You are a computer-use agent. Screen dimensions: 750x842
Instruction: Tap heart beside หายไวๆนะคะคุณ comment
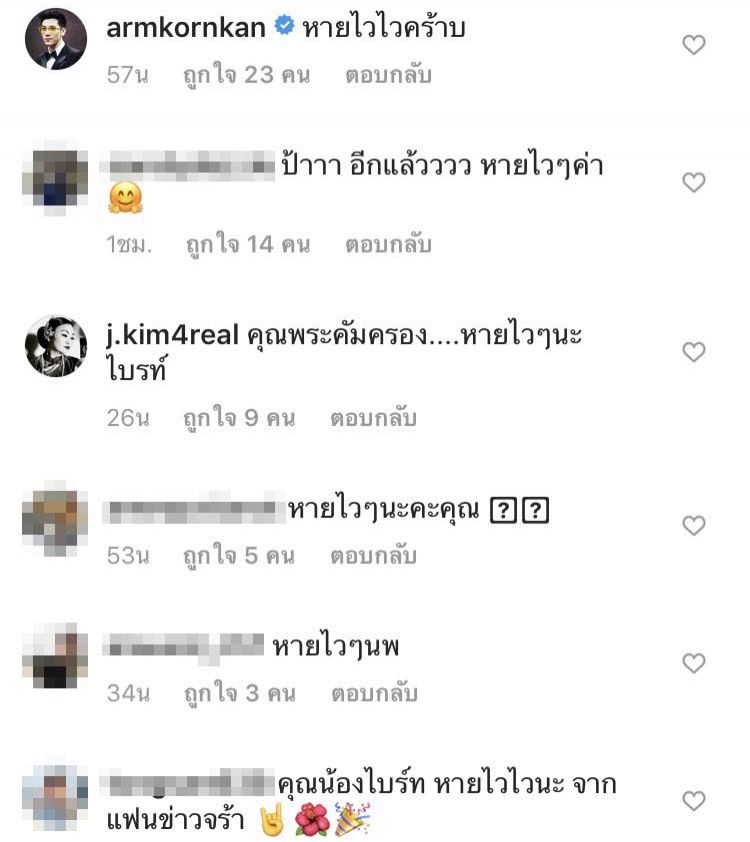pyautogui.click(x=694, y=525)
